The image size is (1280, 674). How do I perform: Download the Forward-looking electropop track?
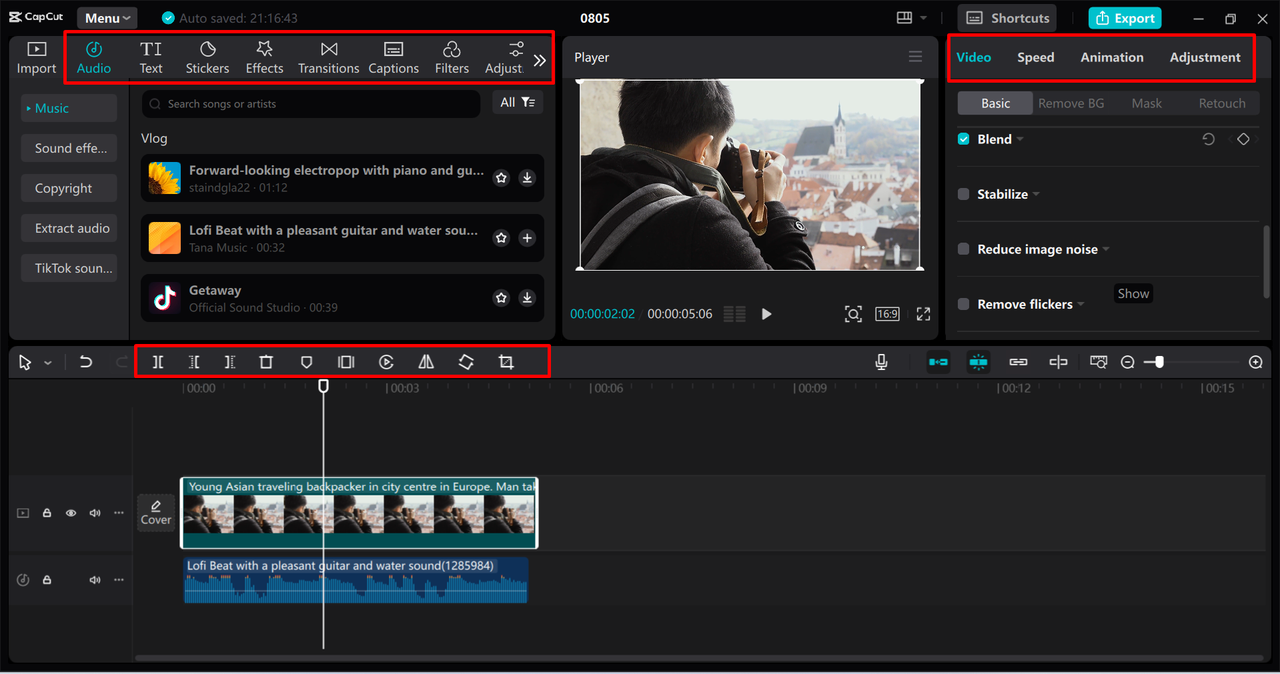(527, 178)
